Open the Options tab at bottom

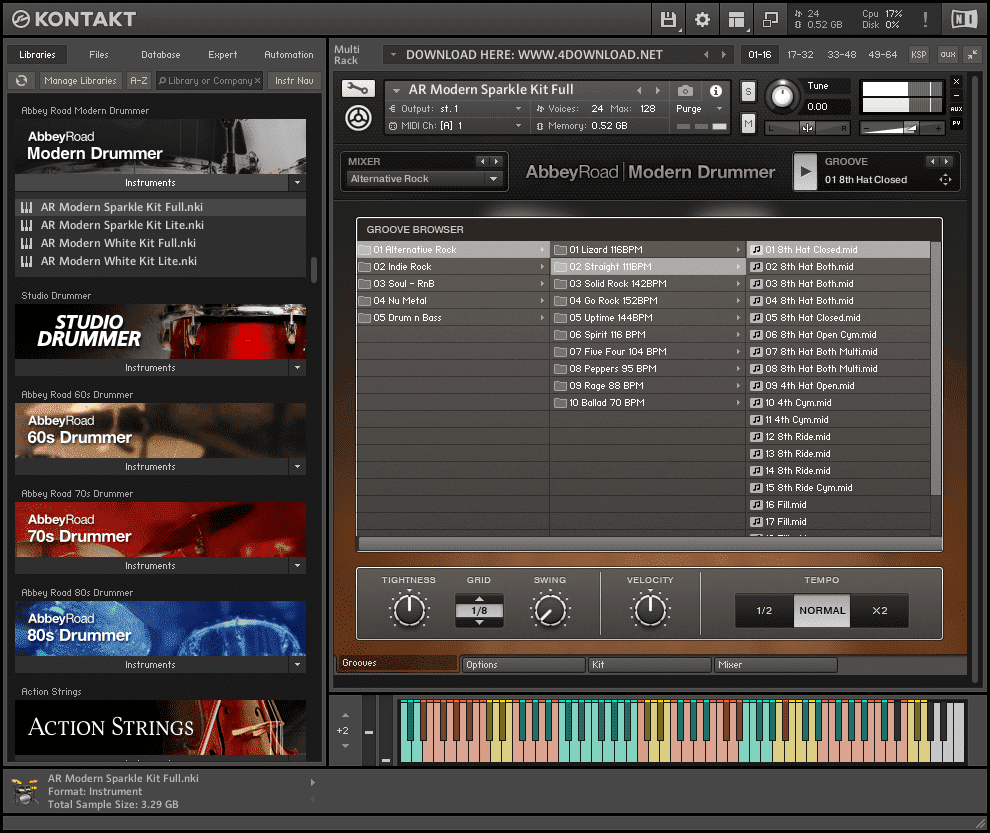click(523, 664)
